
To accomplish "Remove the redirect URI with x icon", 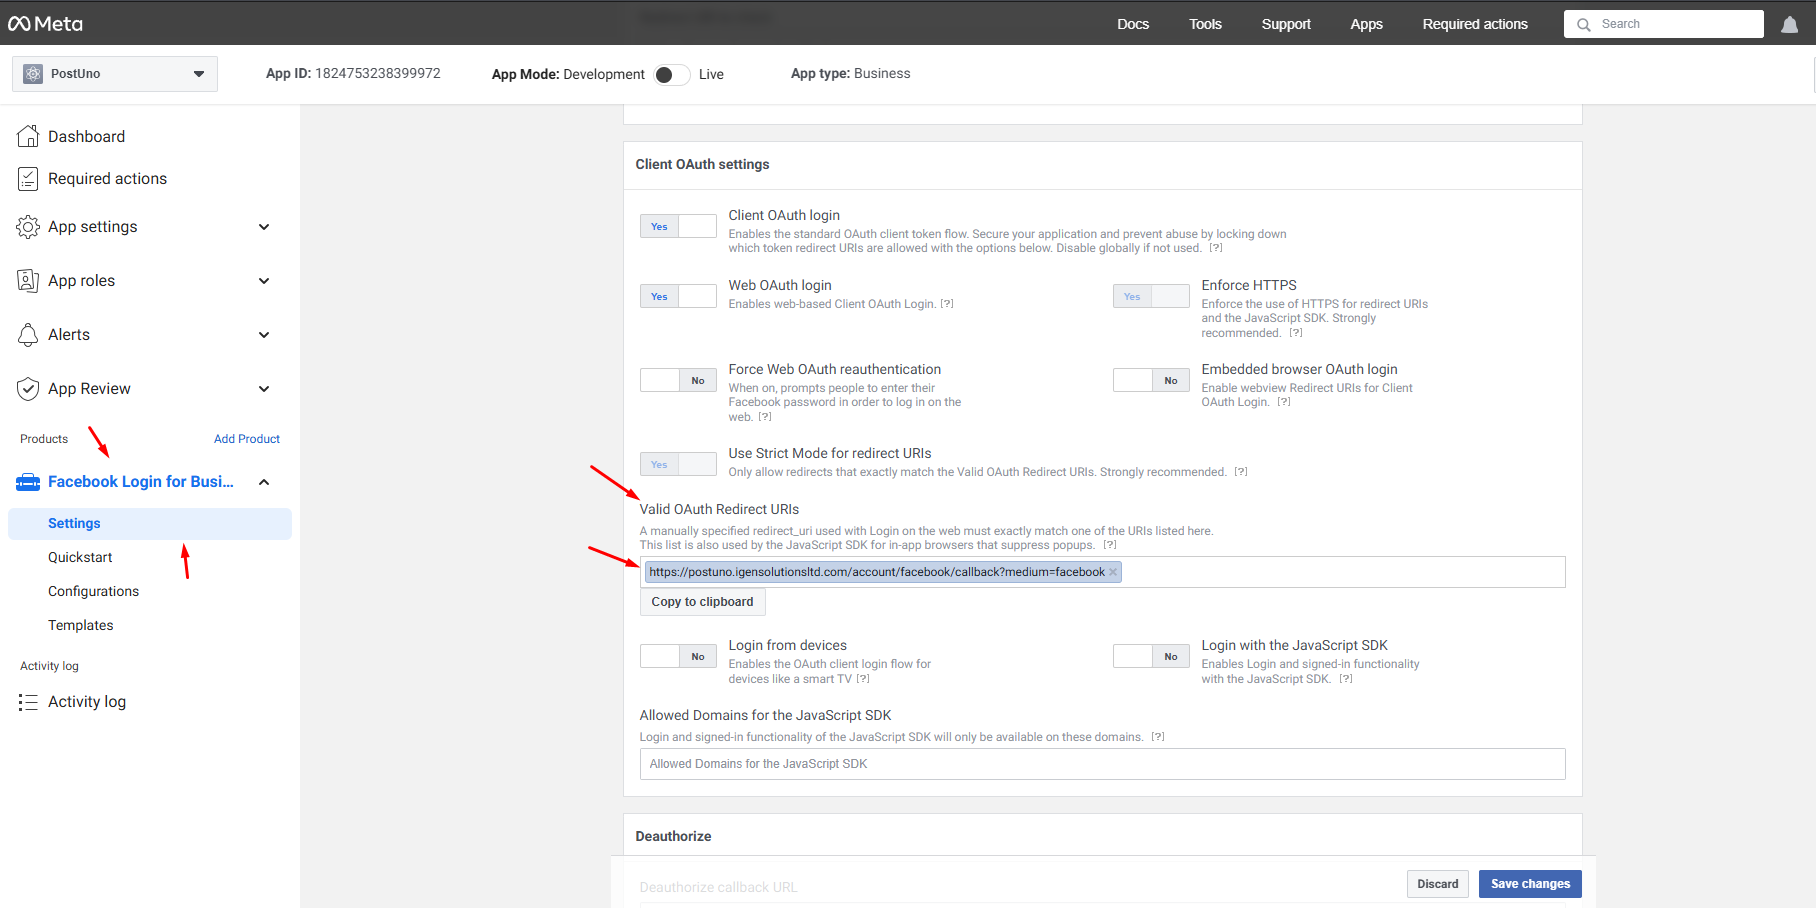I will (1113, 572).
